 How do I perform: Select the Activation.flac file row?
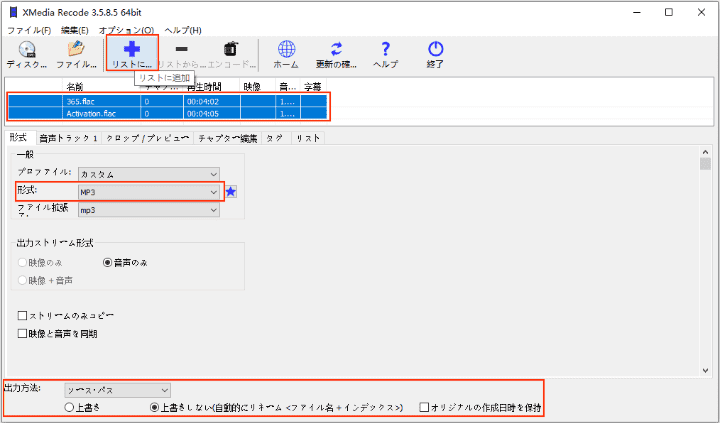(x=168, y=113)
